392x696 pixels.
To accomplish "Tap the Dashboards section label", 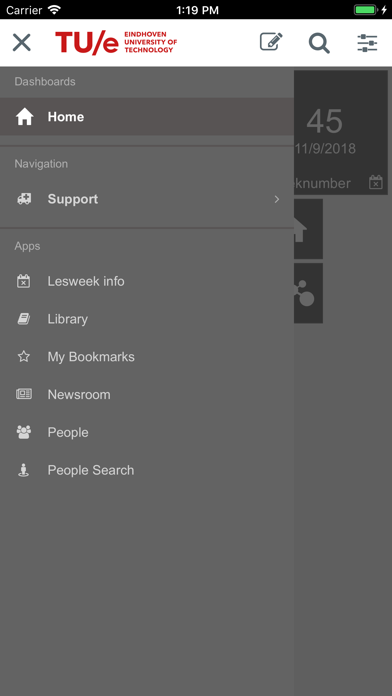I will (45, 82).
